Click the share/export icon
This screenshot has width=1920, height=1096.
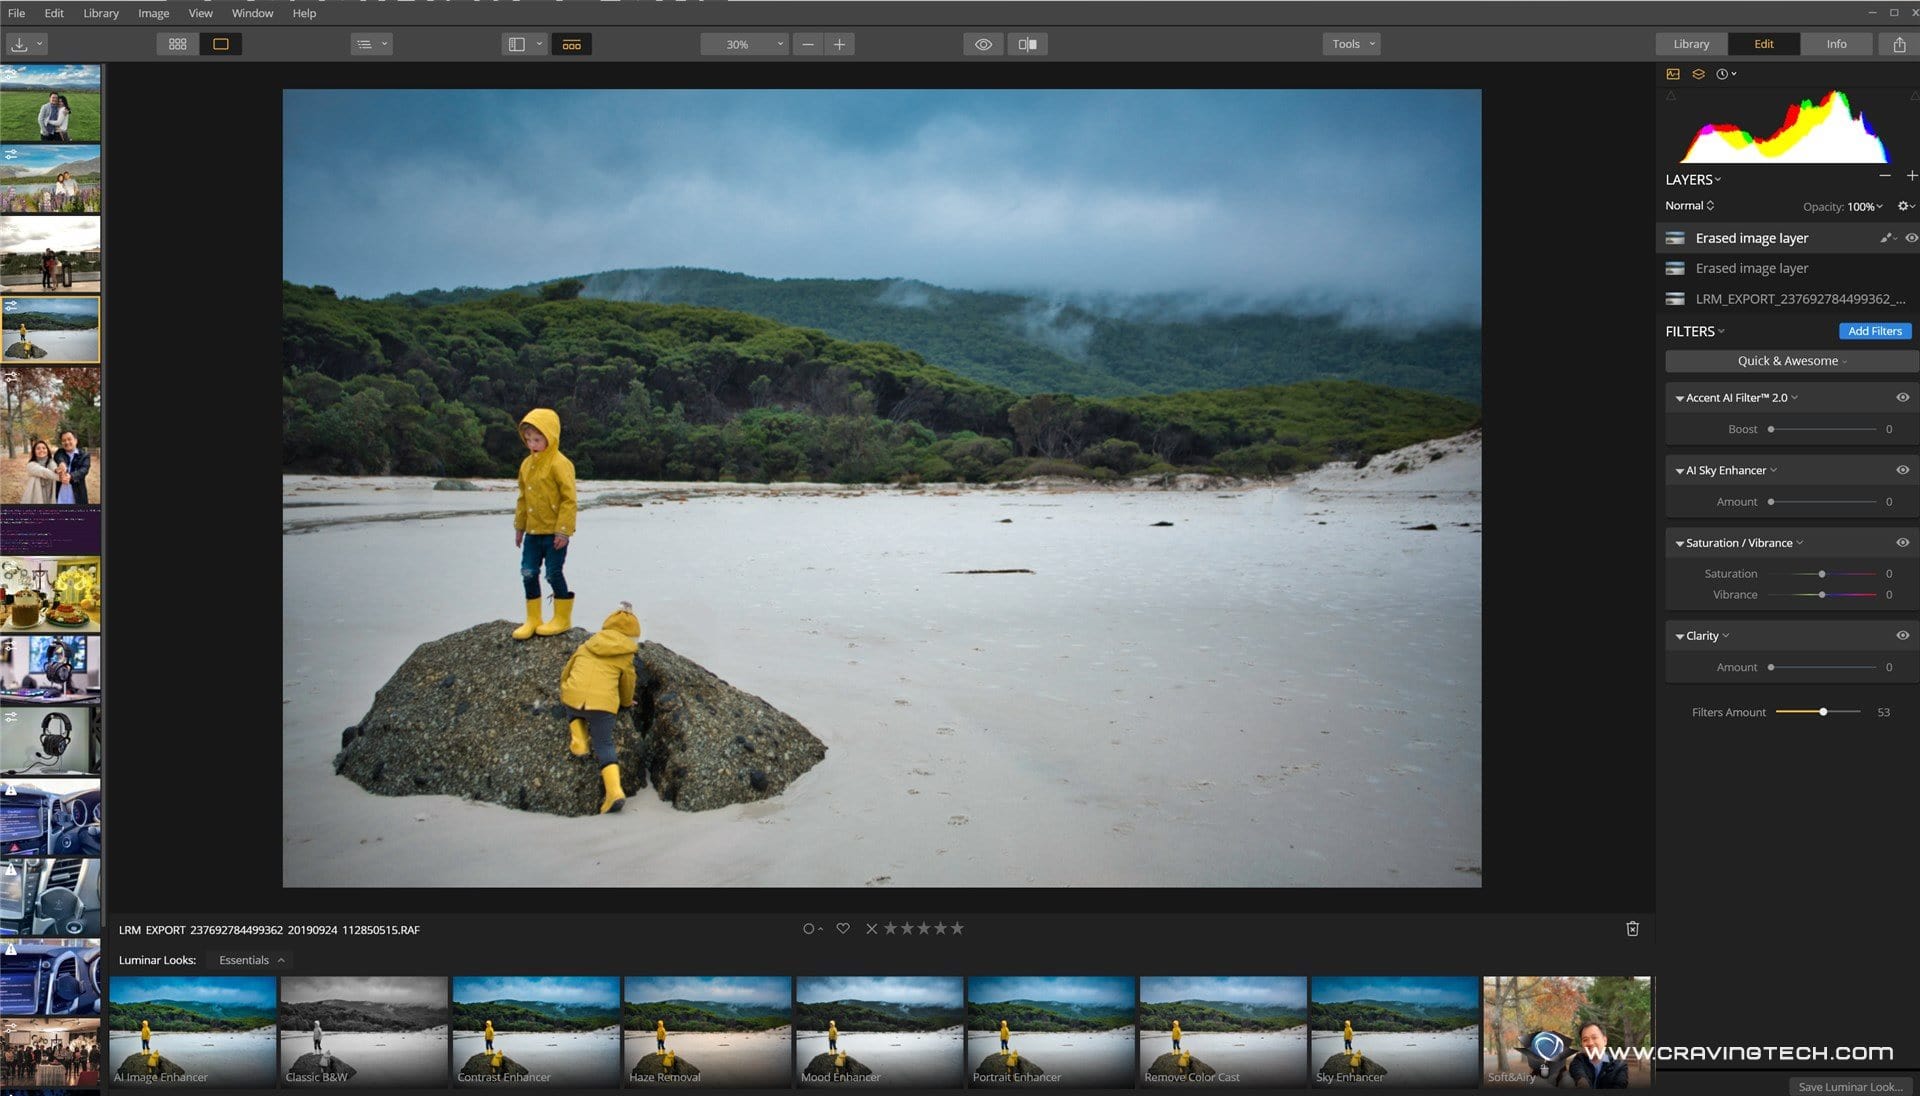pos(1899,44)
